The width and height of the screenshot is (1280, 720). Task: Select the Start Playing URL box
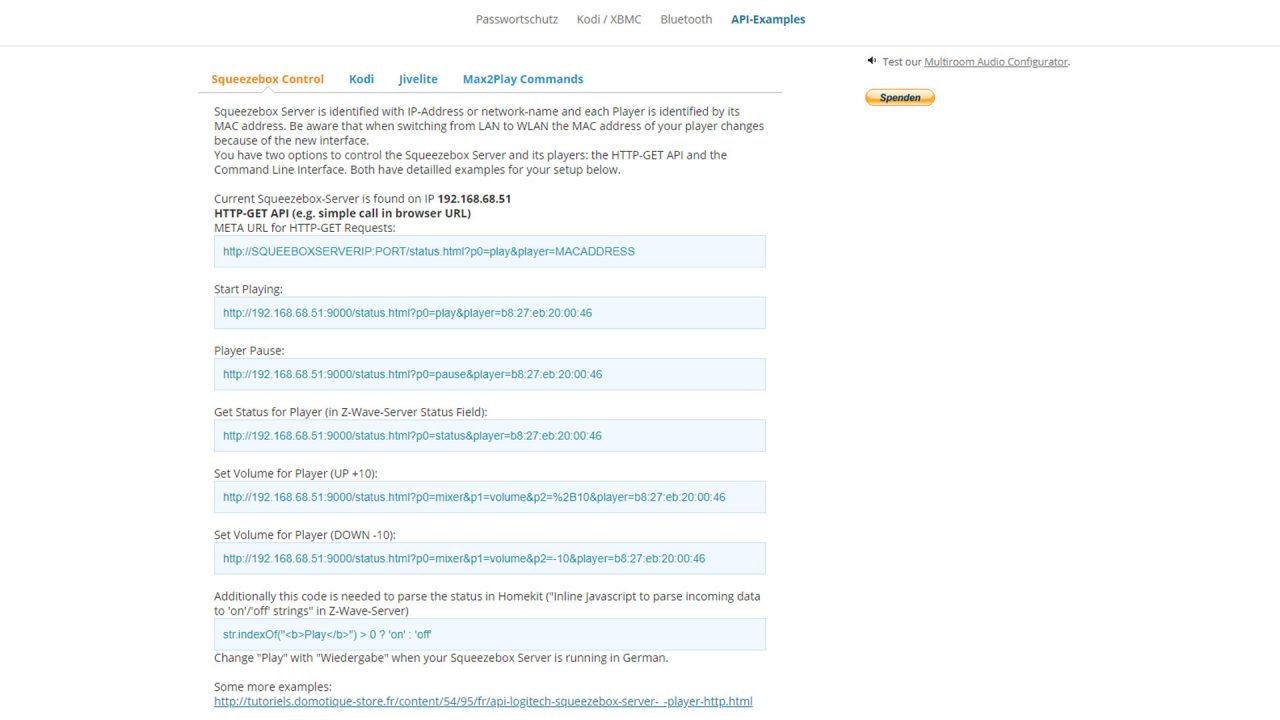point(489,313)
